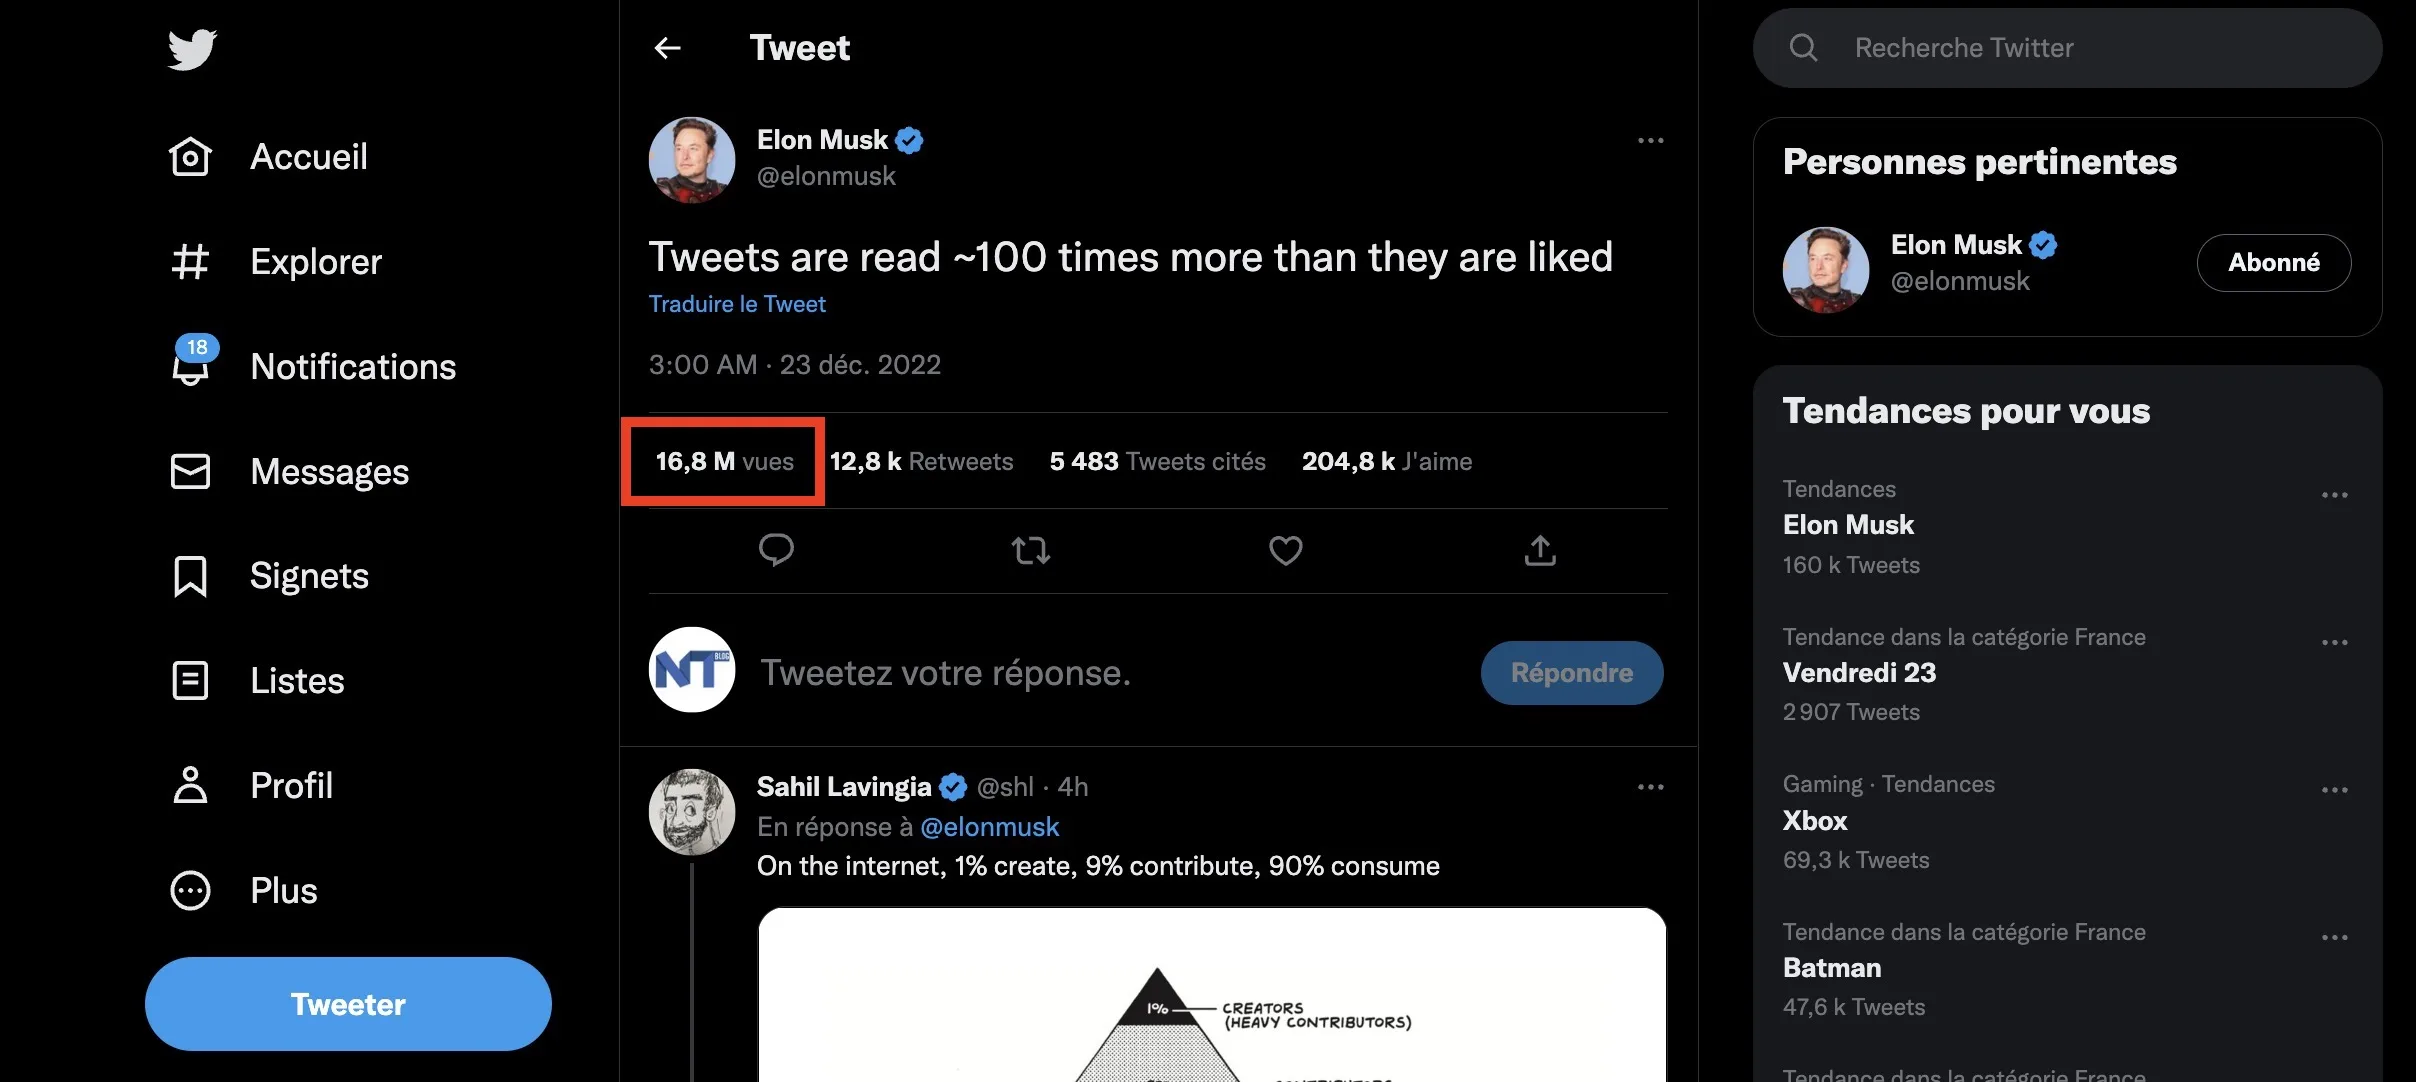Click the blue Tweeter button
This screenshot has width=2416, height=1082.
point(348,1004)
